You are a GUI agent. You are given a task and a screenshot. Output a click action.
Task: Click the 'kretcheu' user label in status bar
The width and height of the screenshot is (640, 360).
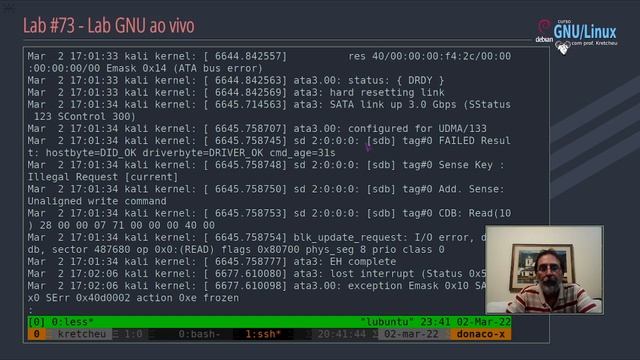82,334
